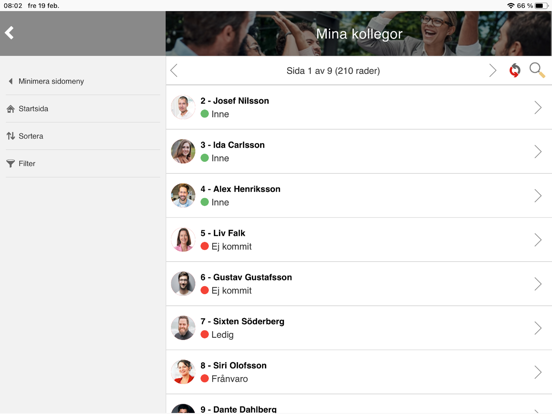Select Minimera sidomeny menu item

pos(83,81)
